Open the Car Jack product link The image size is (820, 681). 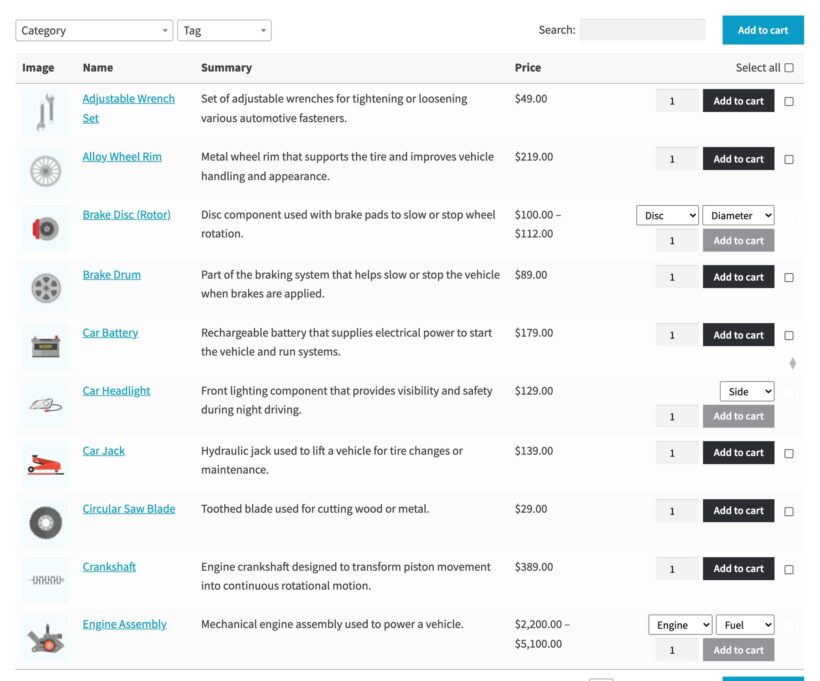[x=104, y=451]
